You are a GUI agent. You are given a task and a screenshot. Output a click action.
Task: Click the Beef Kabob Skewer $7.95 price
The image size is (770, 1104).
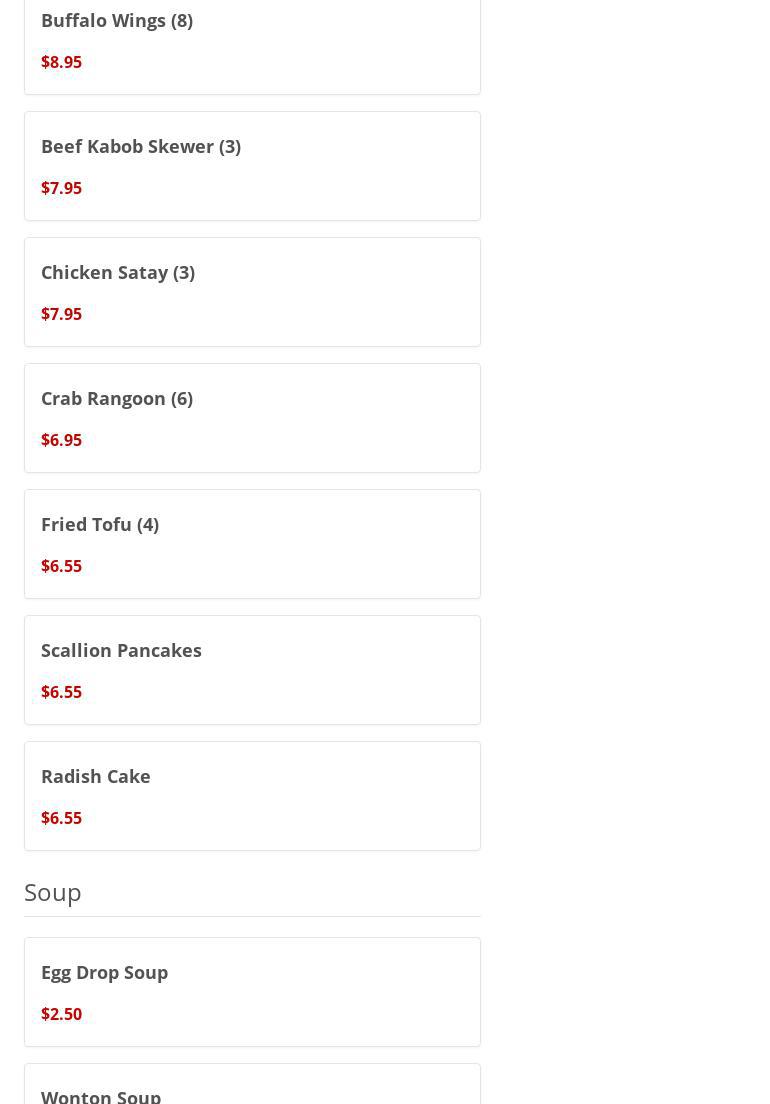(61, 188)
